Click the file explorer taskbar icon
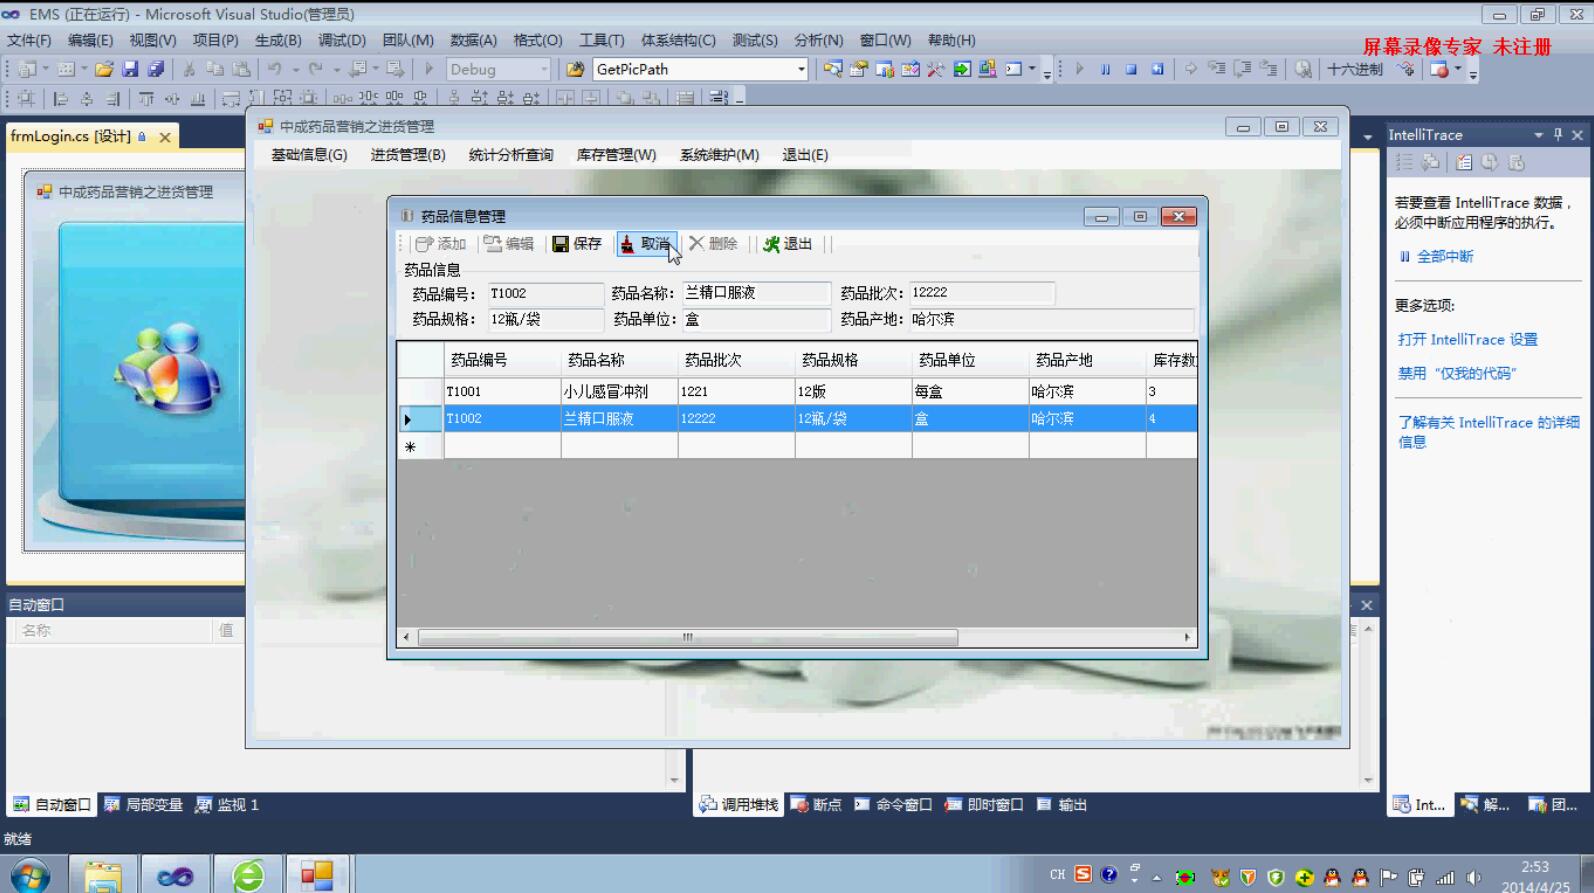This screenshot has width=1594, height=893. click(103, 876)
